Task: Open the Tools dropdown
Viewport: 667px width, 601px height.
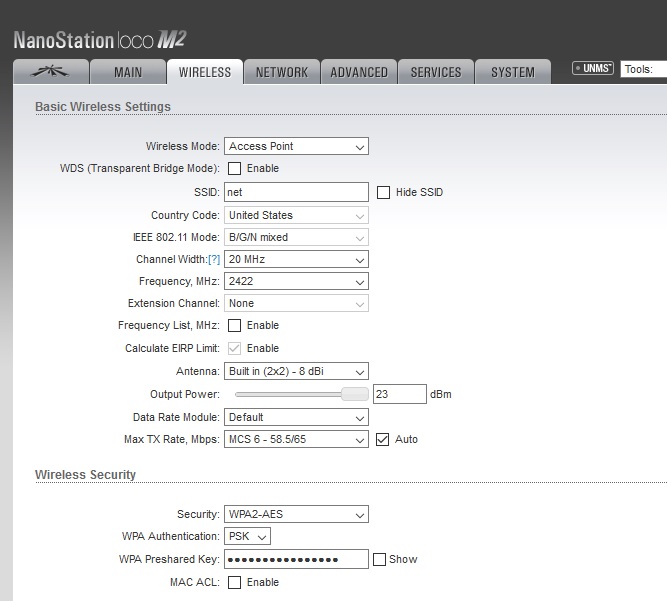Action: 644,69
